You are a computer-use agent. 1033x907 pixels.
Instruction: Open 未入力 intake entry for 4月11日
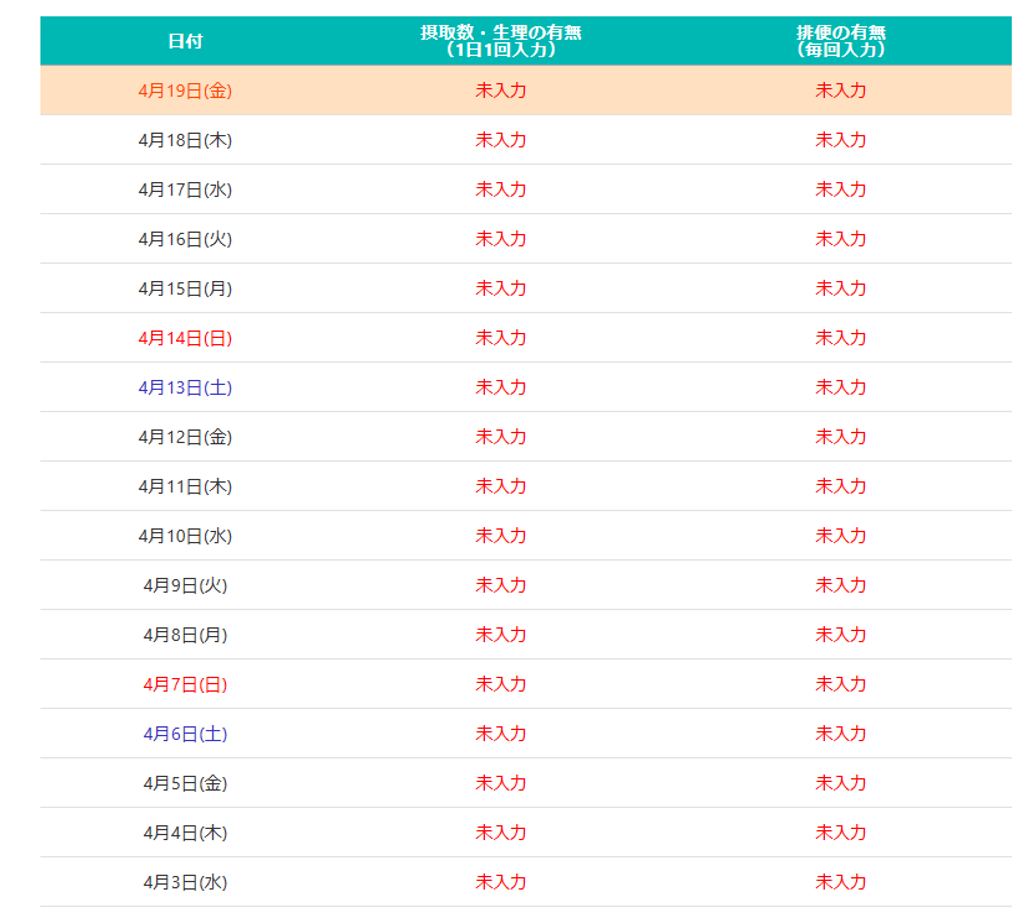[x=501, y=486]
